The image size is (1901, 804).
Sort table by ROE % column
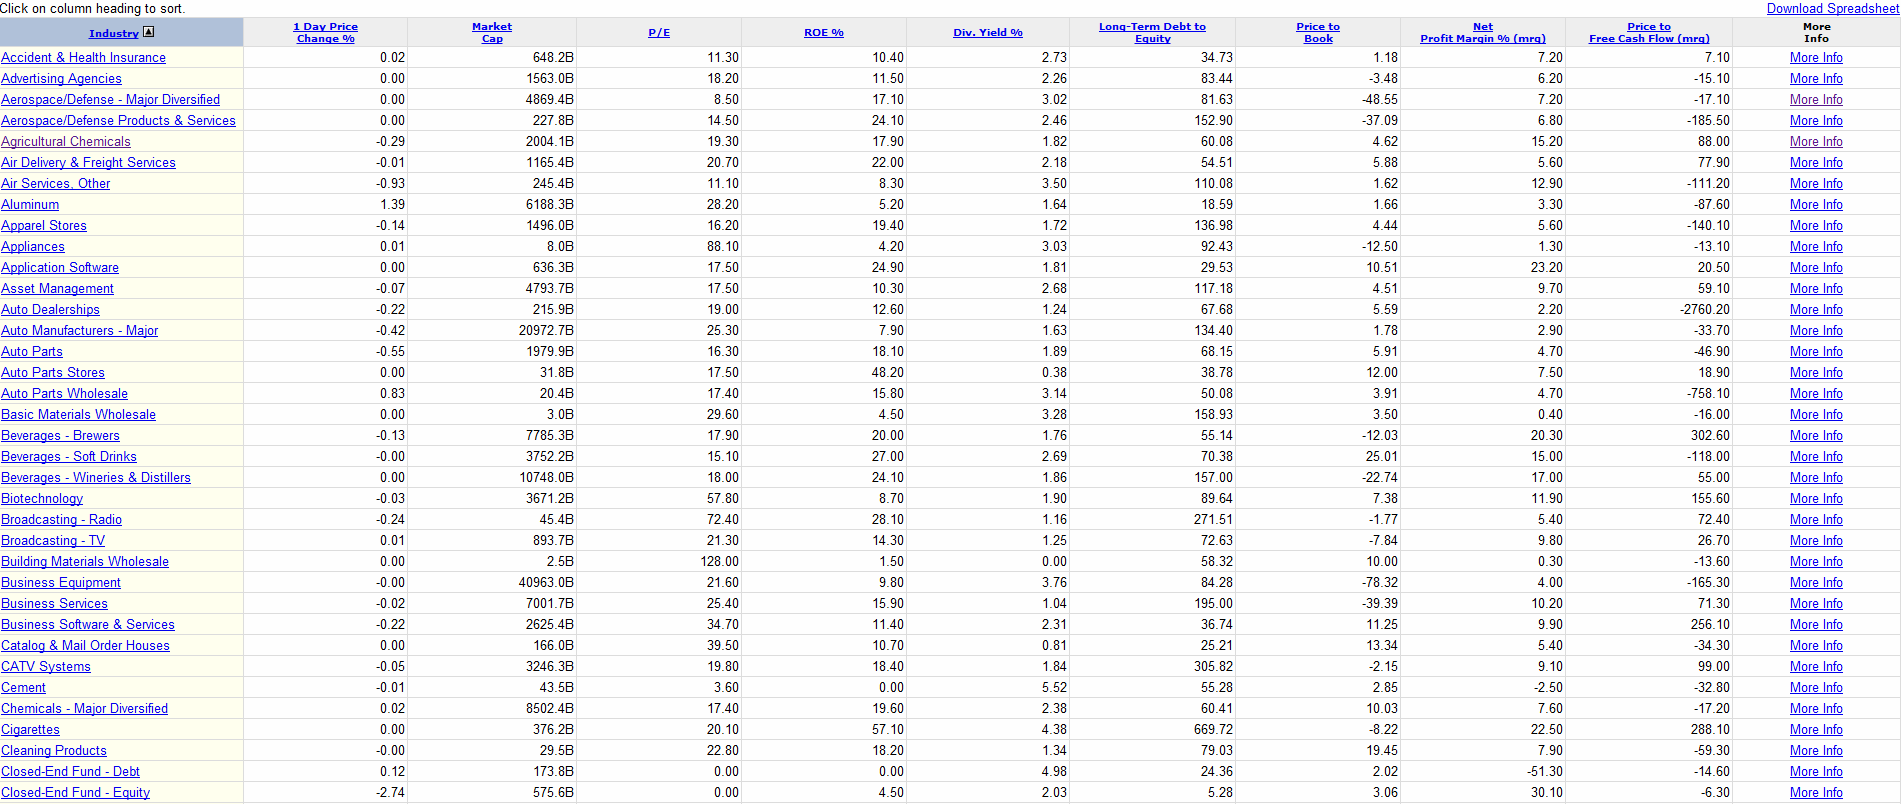coord(824,33)
